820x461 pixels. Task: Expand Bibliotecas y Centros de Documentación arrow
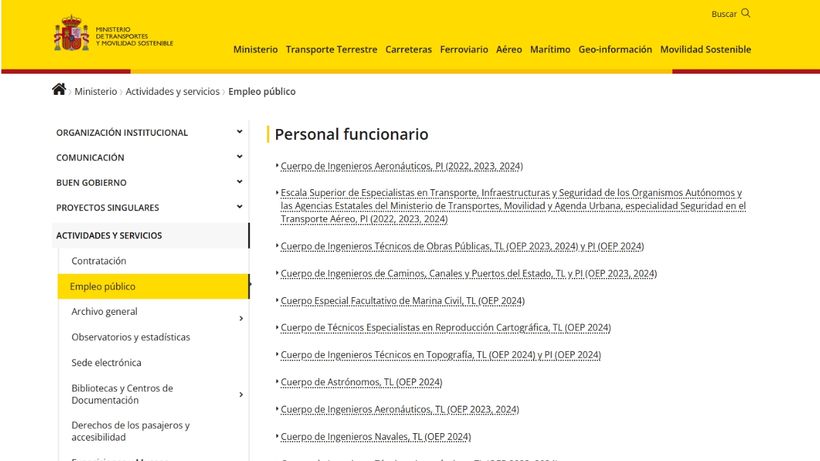tap(241, 394)
